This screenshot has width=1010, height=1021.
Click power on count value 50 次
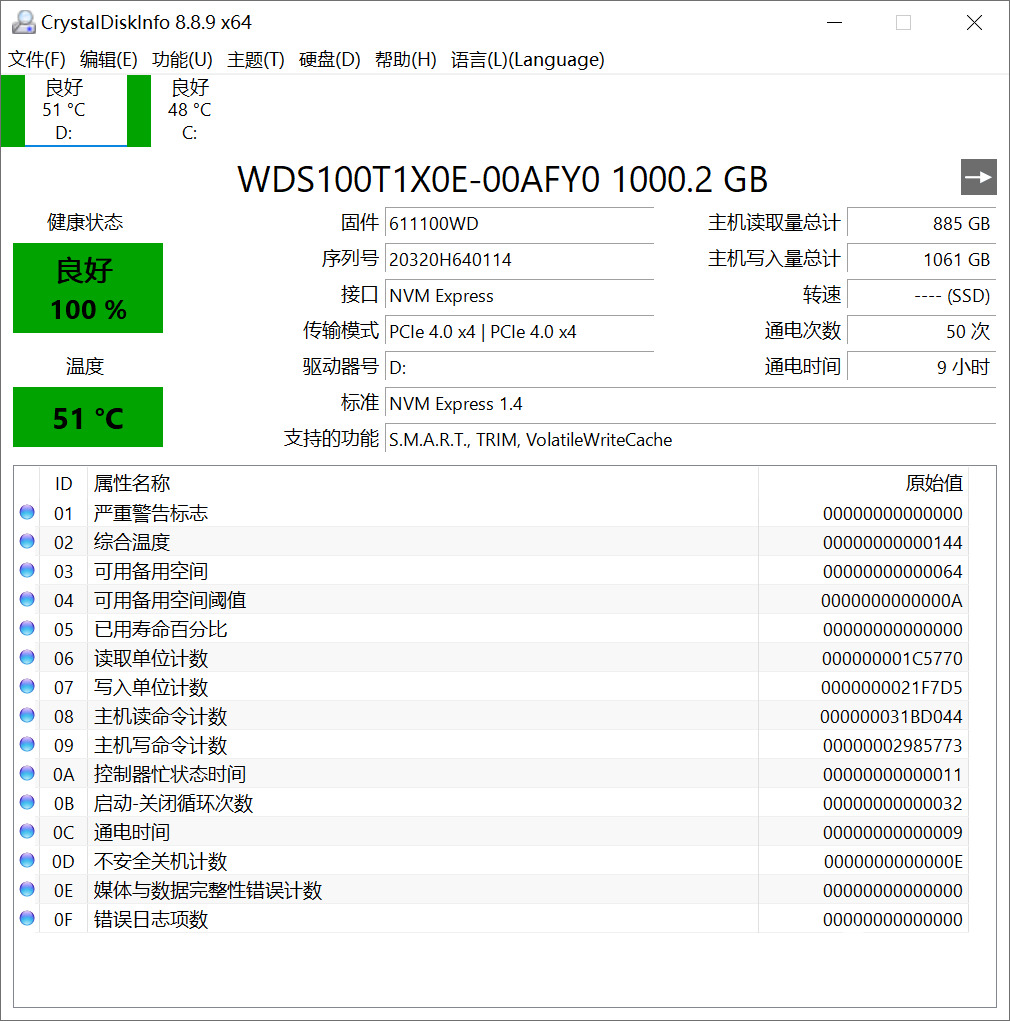(922, 332)
